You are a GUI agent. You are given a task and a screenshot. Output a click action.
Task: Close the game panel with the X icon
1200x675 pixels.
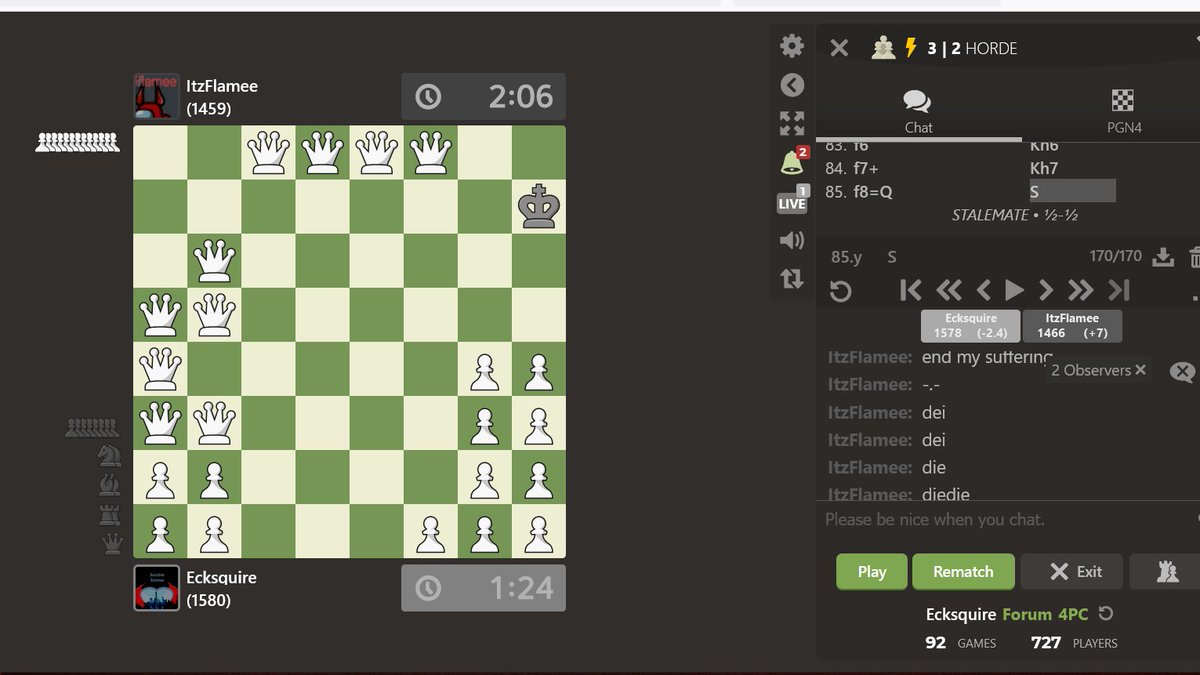(x=839, y=48)
